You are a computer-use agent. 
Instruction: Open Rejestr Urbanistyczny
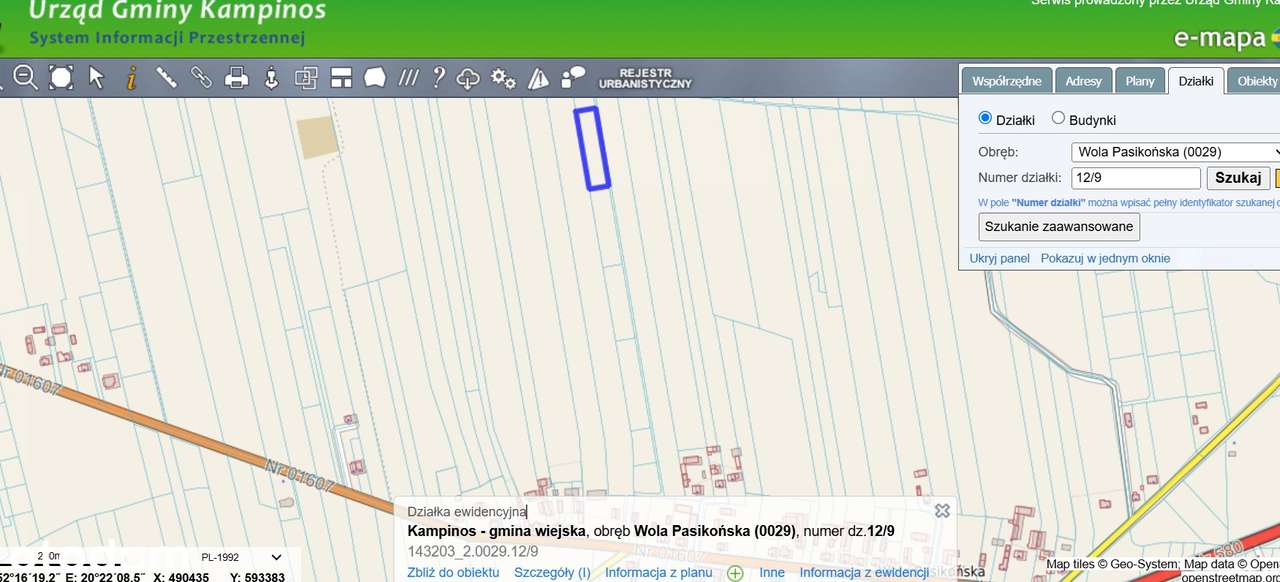pyautogui.click(x=645, y=78)
